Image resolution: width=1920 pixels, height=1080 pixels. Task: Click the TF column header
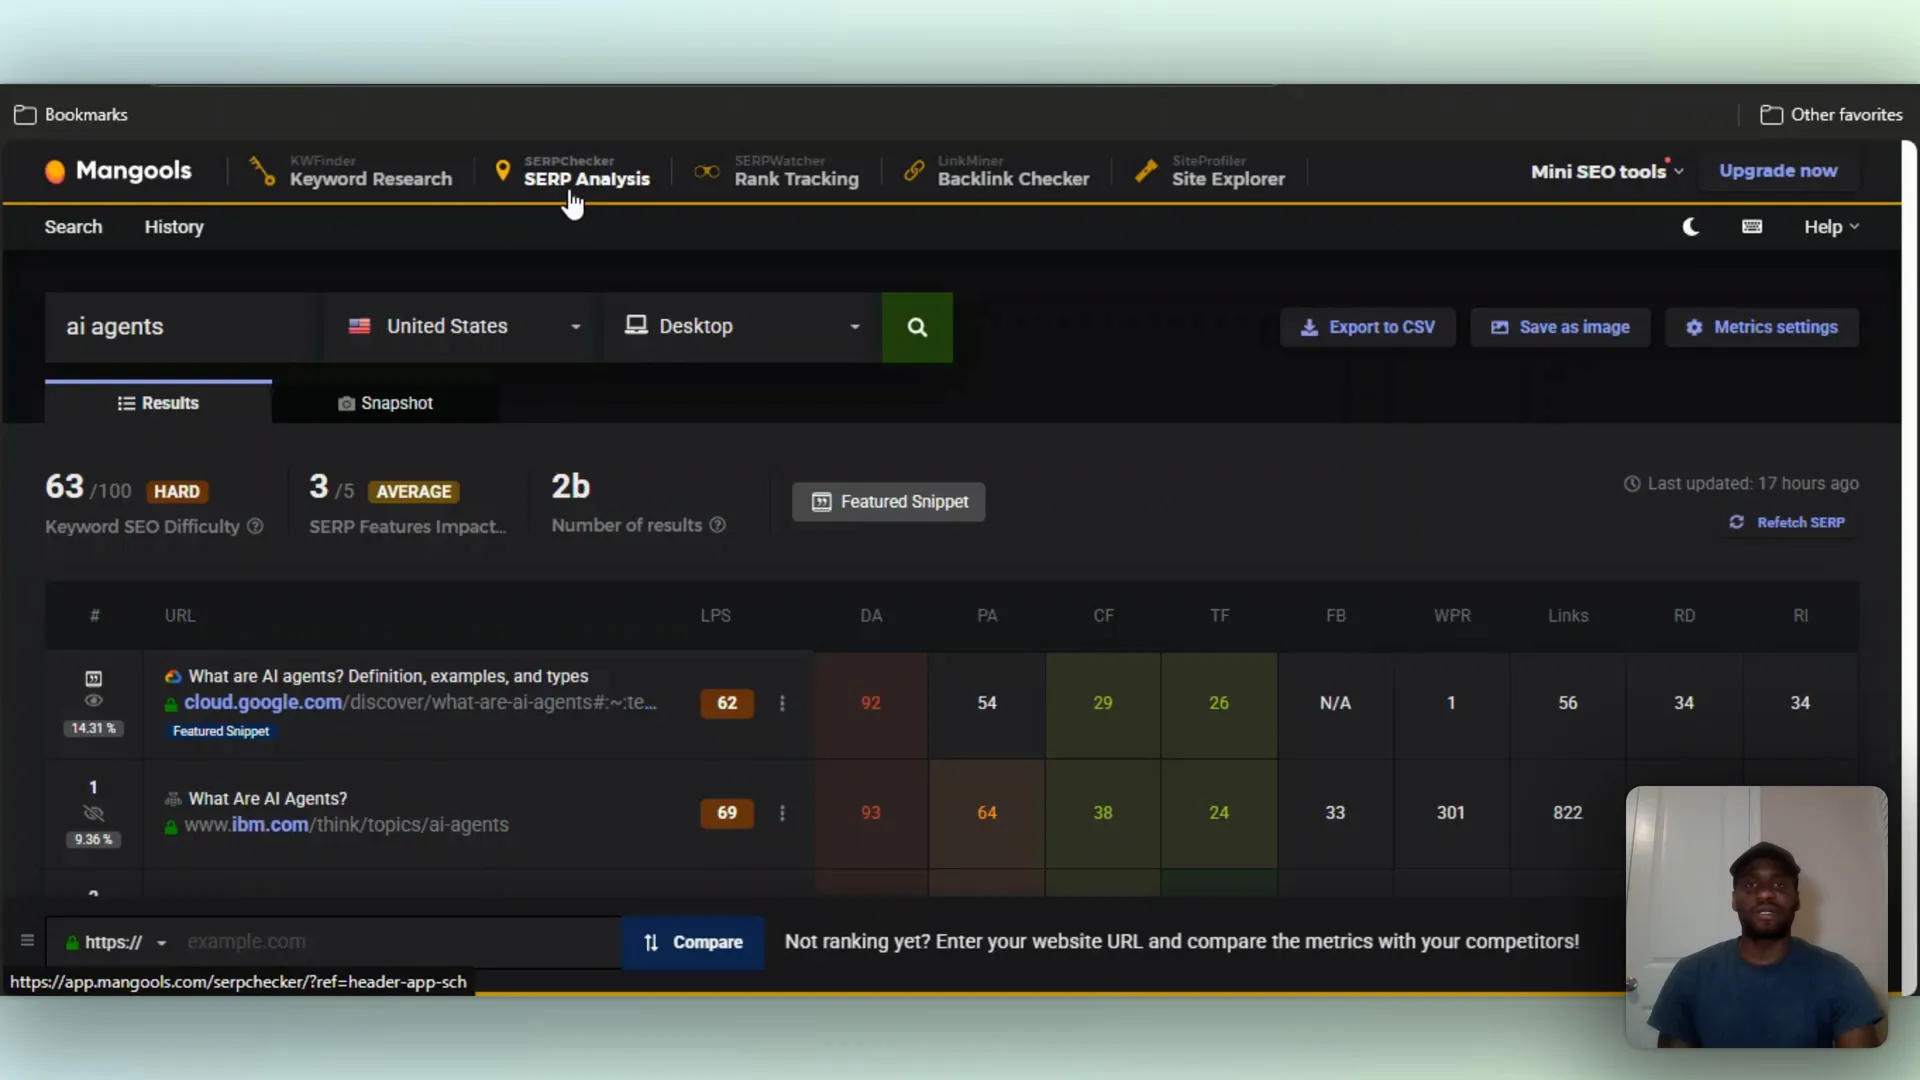click(1219, 616)
